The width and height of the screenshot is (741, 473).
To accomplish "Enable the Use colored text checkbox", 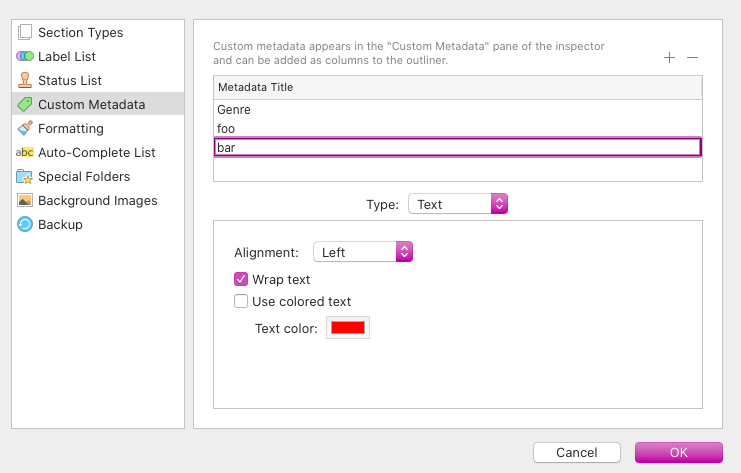I will point(241,301).
